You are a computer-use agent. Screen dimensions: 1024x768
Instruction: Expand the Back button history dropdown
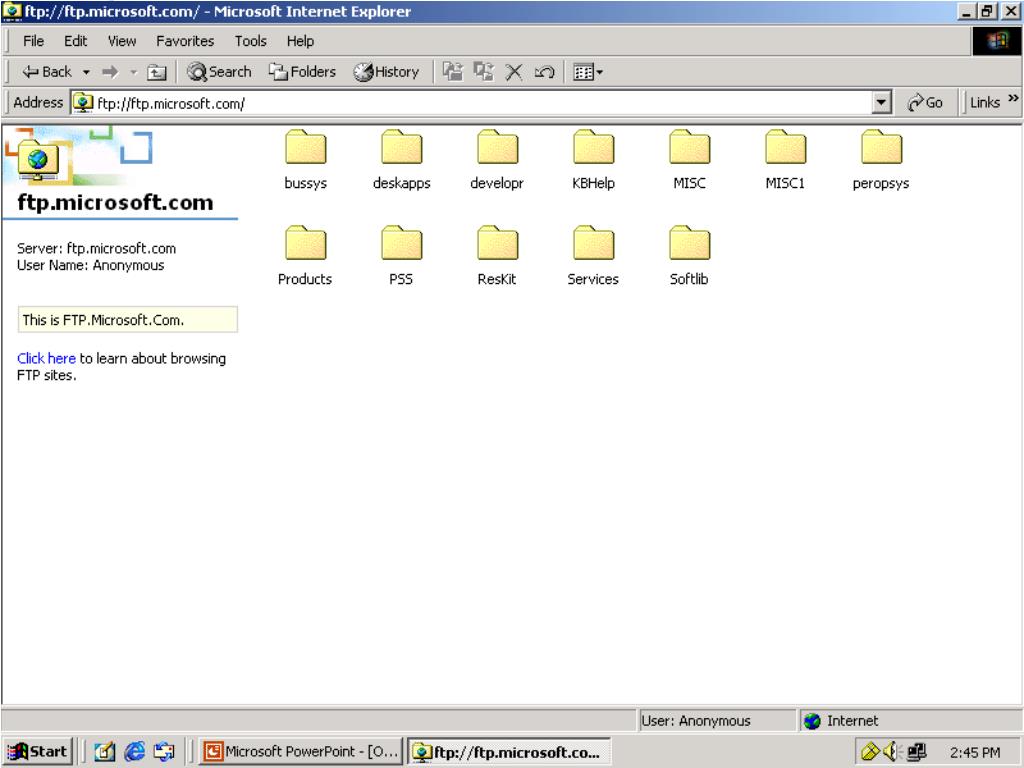pyautogui.click(x=86, y=72)
